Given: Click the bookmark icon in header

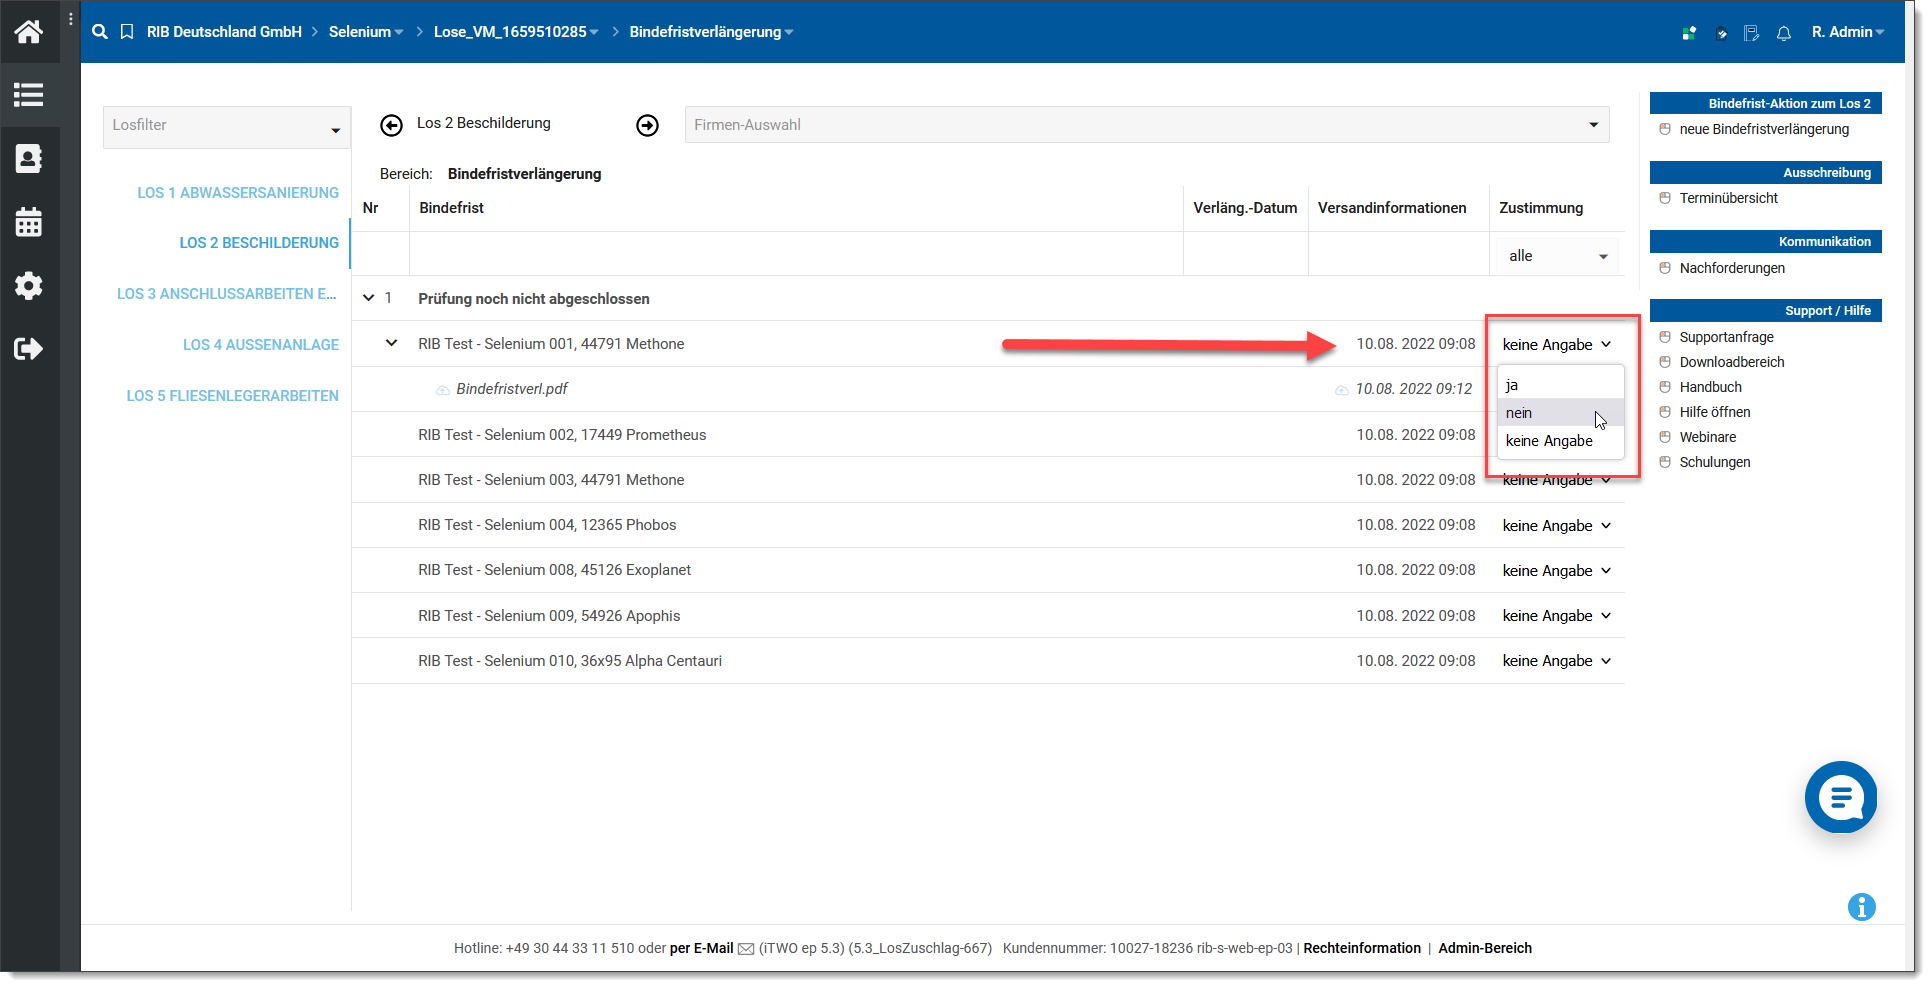Looking at the screenshot, I should (127, 32).
